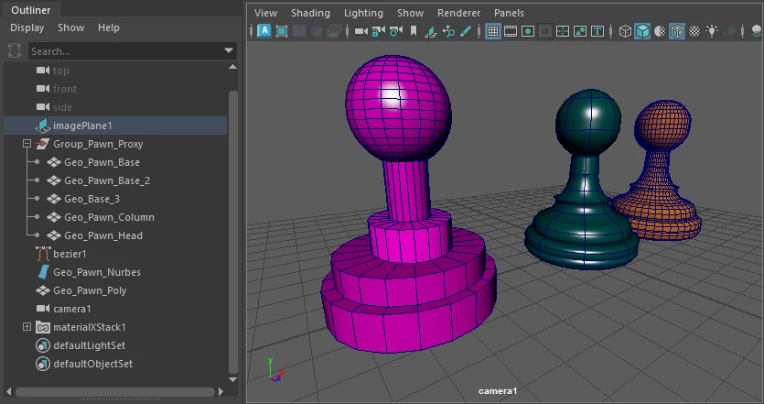Click the film gate icon

click(510, 31)
